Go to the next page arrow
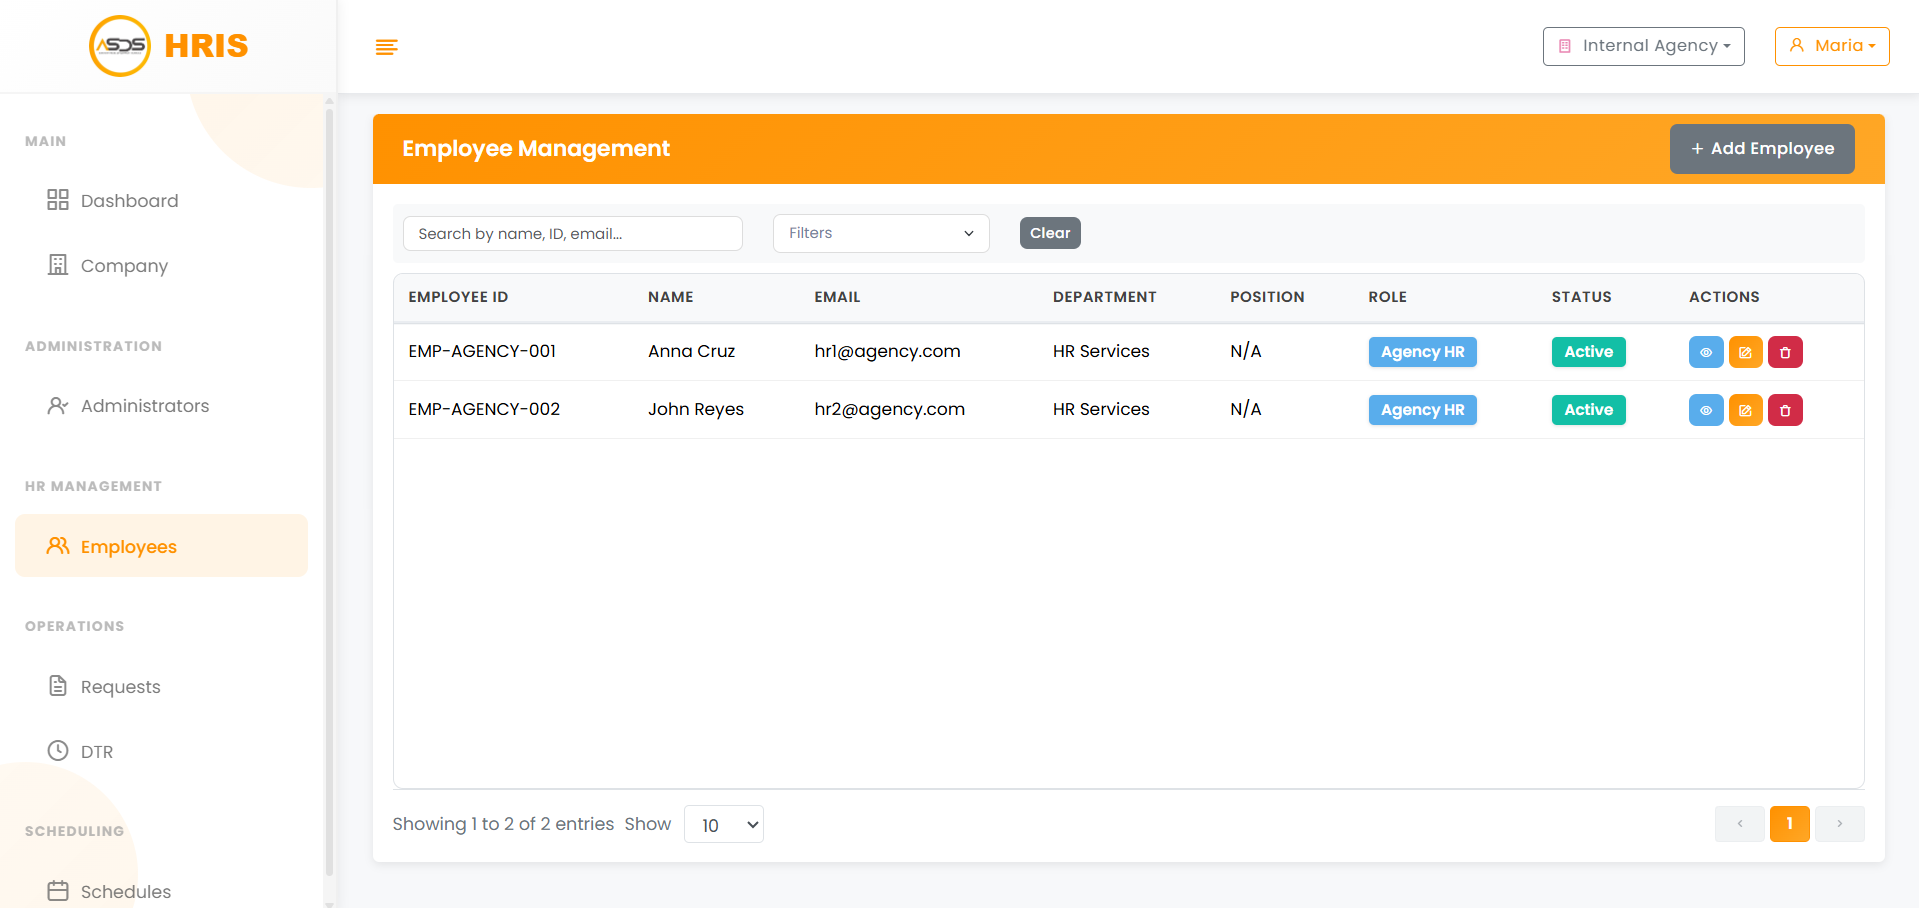This screenshot has height=908, width=1919. click(1839, 824)
